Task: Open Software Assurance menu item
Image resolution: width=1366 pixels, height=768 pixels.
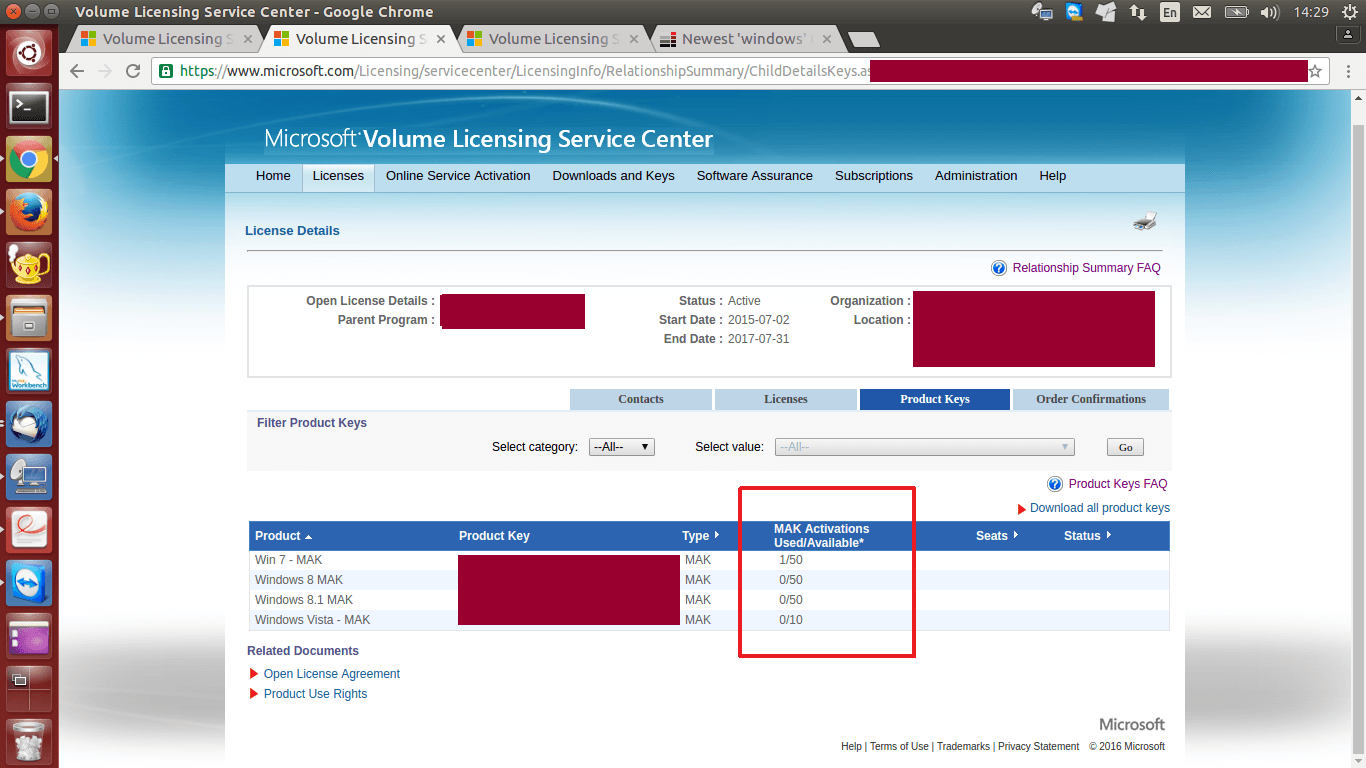Action: [755, 176]
